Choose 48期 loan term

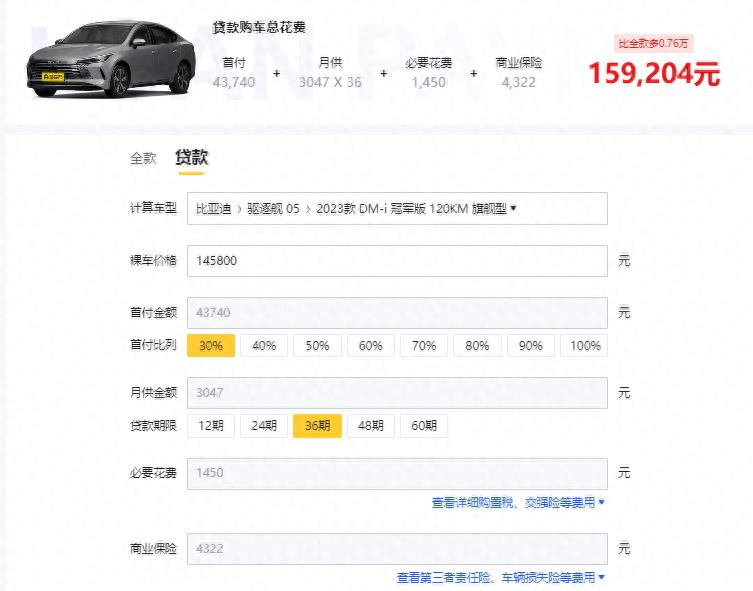pyautogui.click(x=371, y=426)
